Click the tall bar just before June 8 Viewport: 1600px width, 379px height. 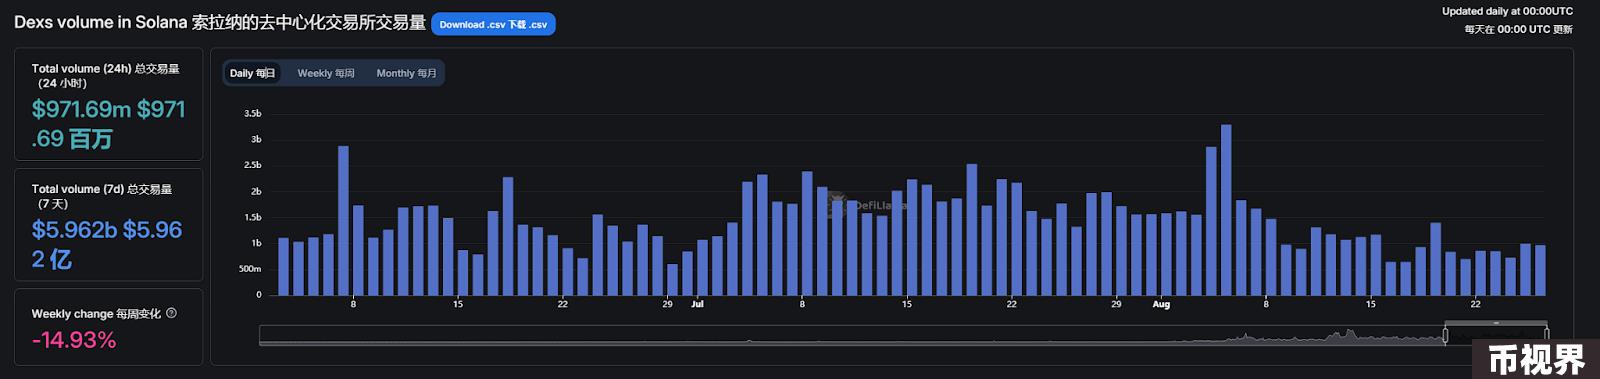(343, 220)
